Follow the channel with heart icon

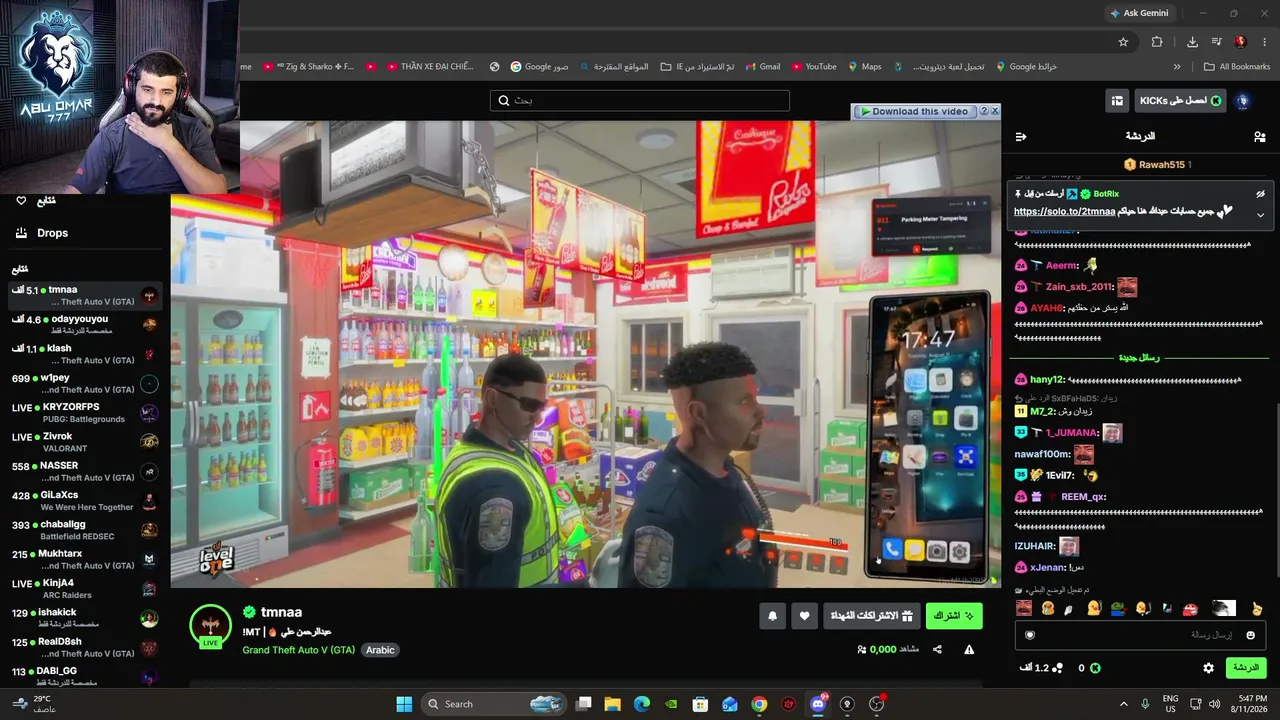805,616
